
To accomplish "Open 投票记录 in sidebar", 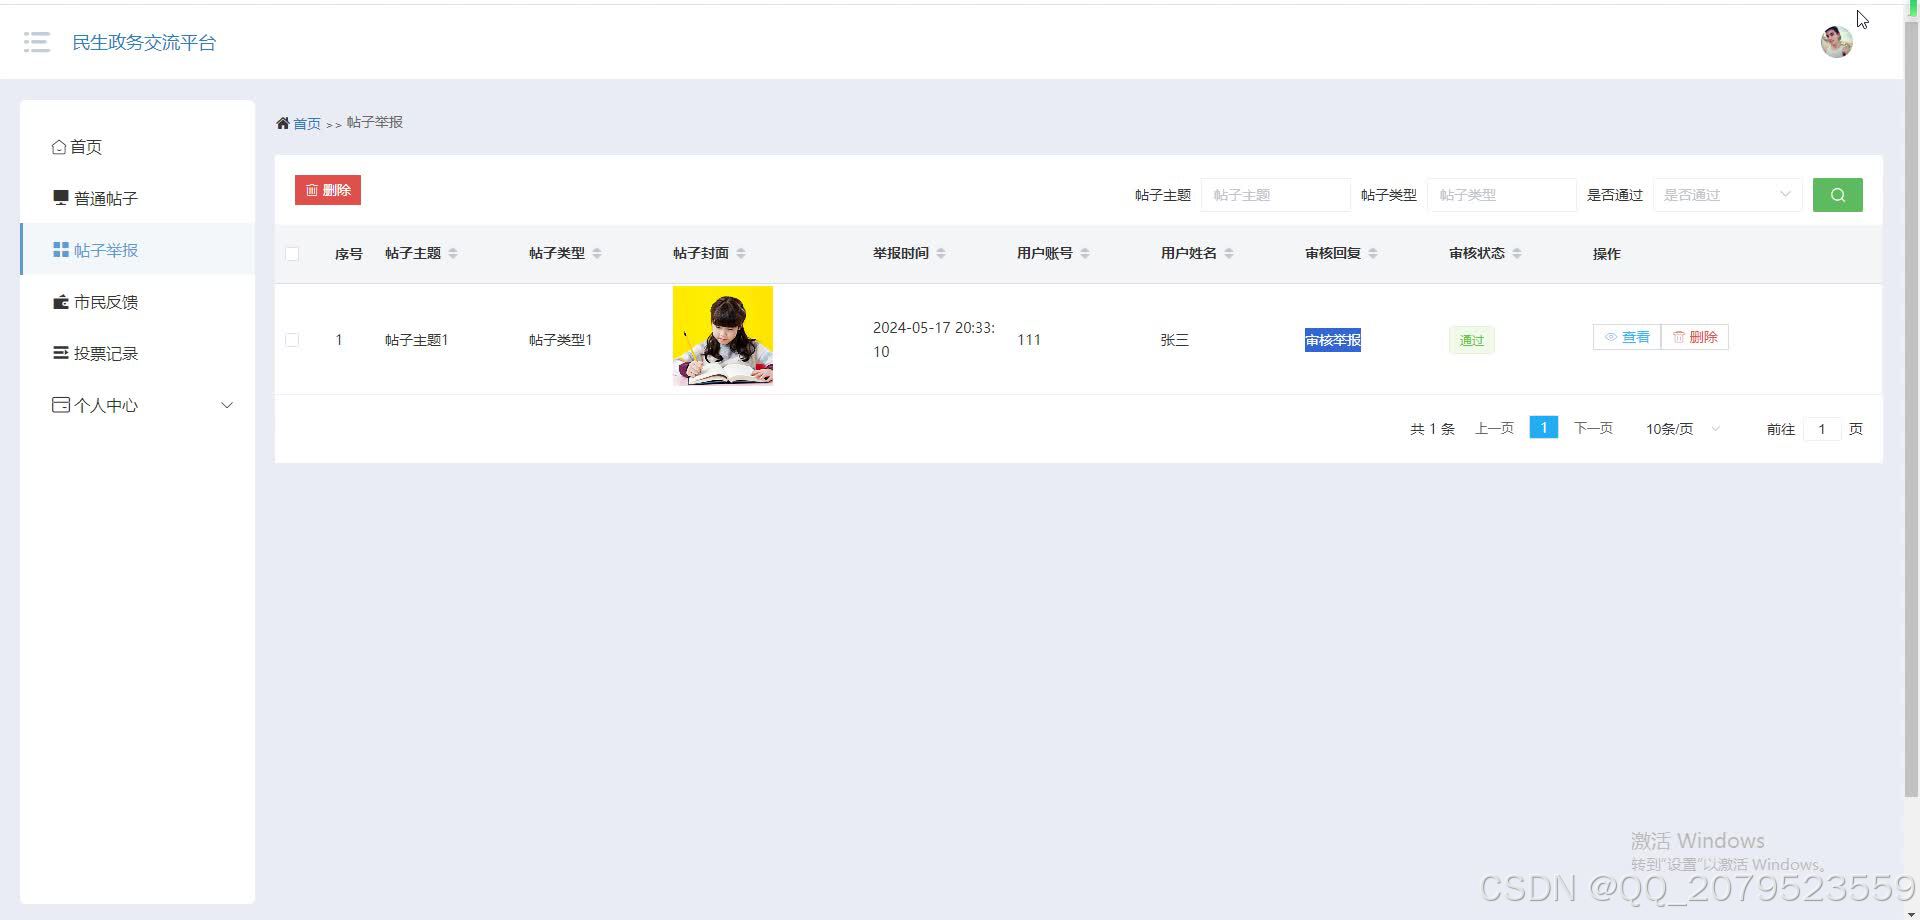I will coord(138,354).
